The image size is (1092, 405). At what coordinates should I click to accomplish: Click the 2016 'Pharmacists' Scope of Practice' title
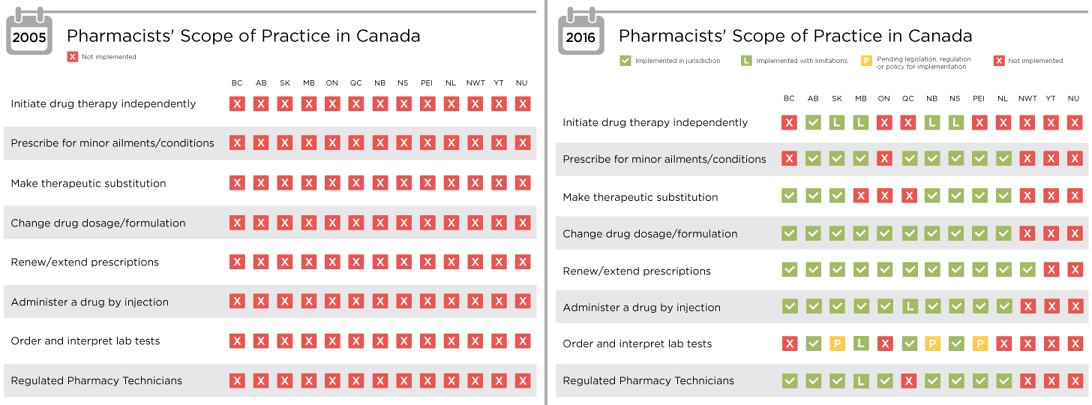[795, 35]
